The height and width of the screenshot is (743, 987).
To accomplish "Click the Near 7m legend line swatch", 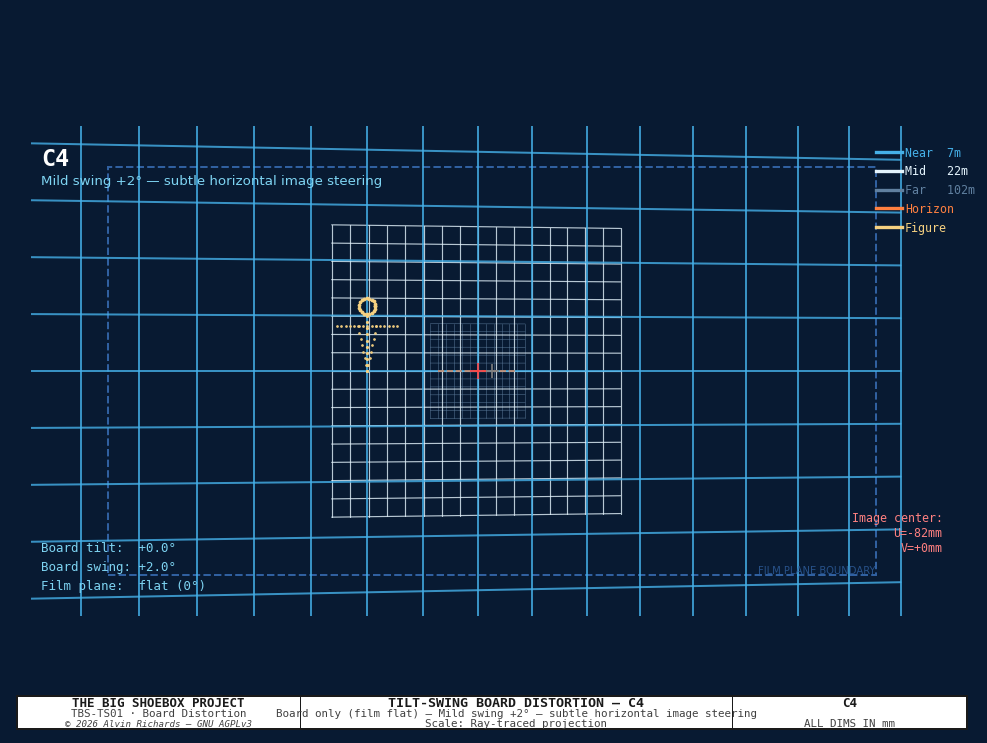I will tap(889, 152).
